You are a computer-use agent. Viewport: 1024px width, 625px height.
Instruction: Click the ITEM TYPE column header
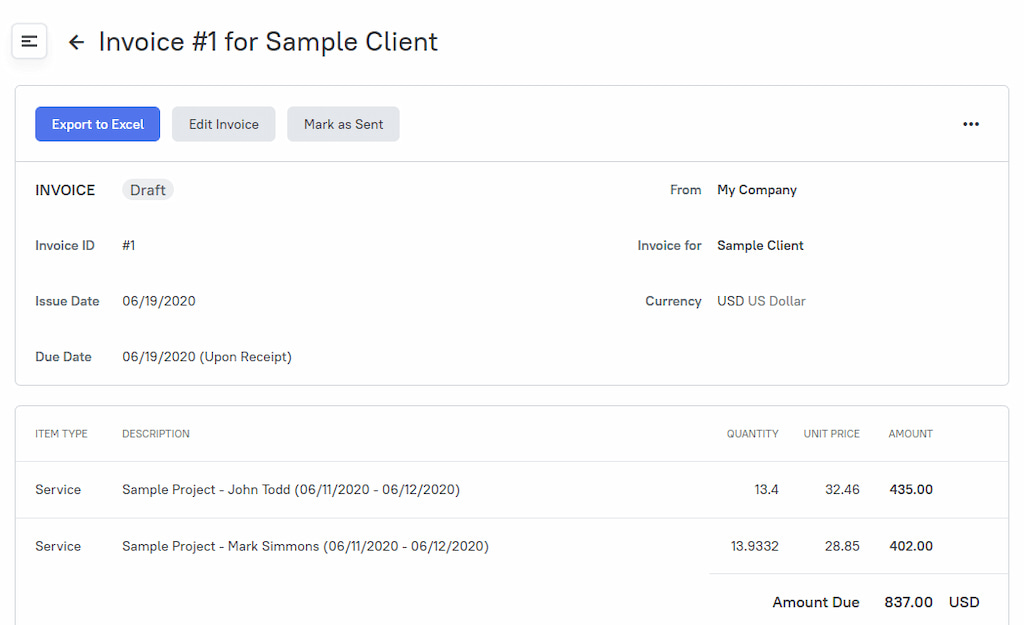coord(61,433)
